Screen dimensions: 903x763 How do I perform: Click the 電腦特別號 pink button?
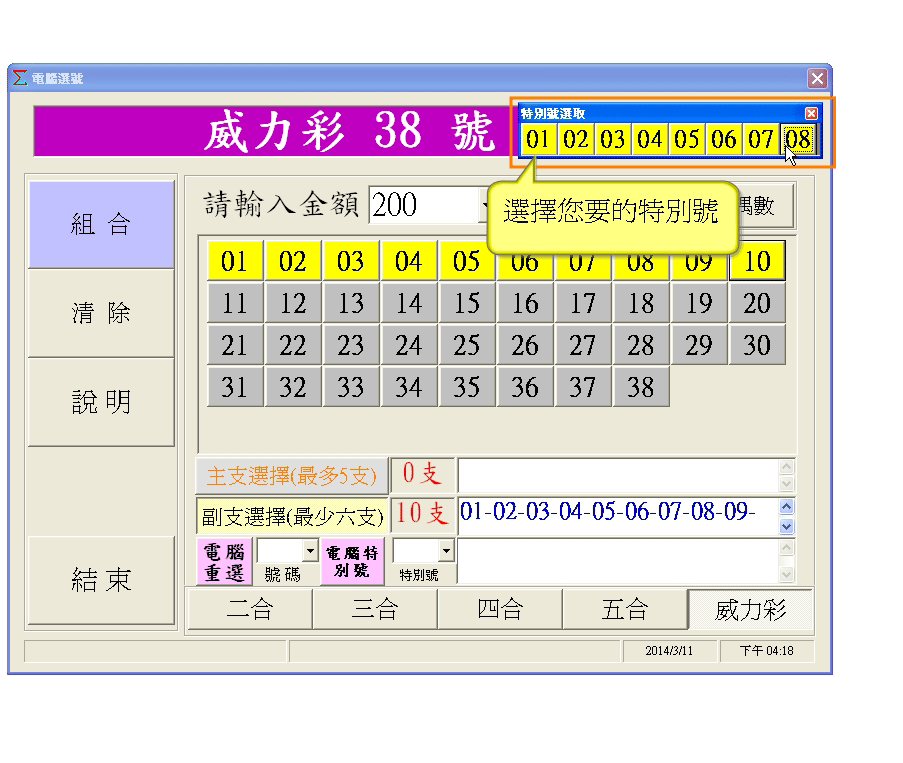[x=352, y=562]
